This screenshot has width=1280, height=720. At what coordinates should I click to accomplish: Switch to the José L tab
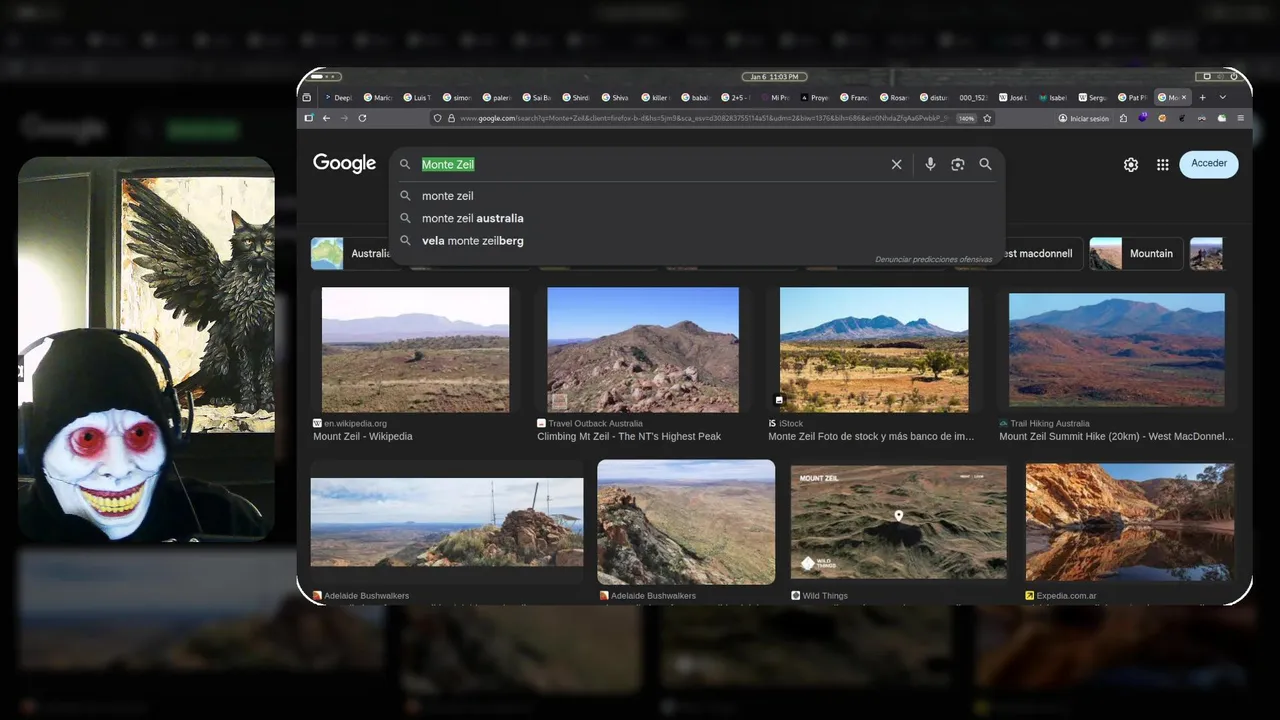coord(1013,98)
